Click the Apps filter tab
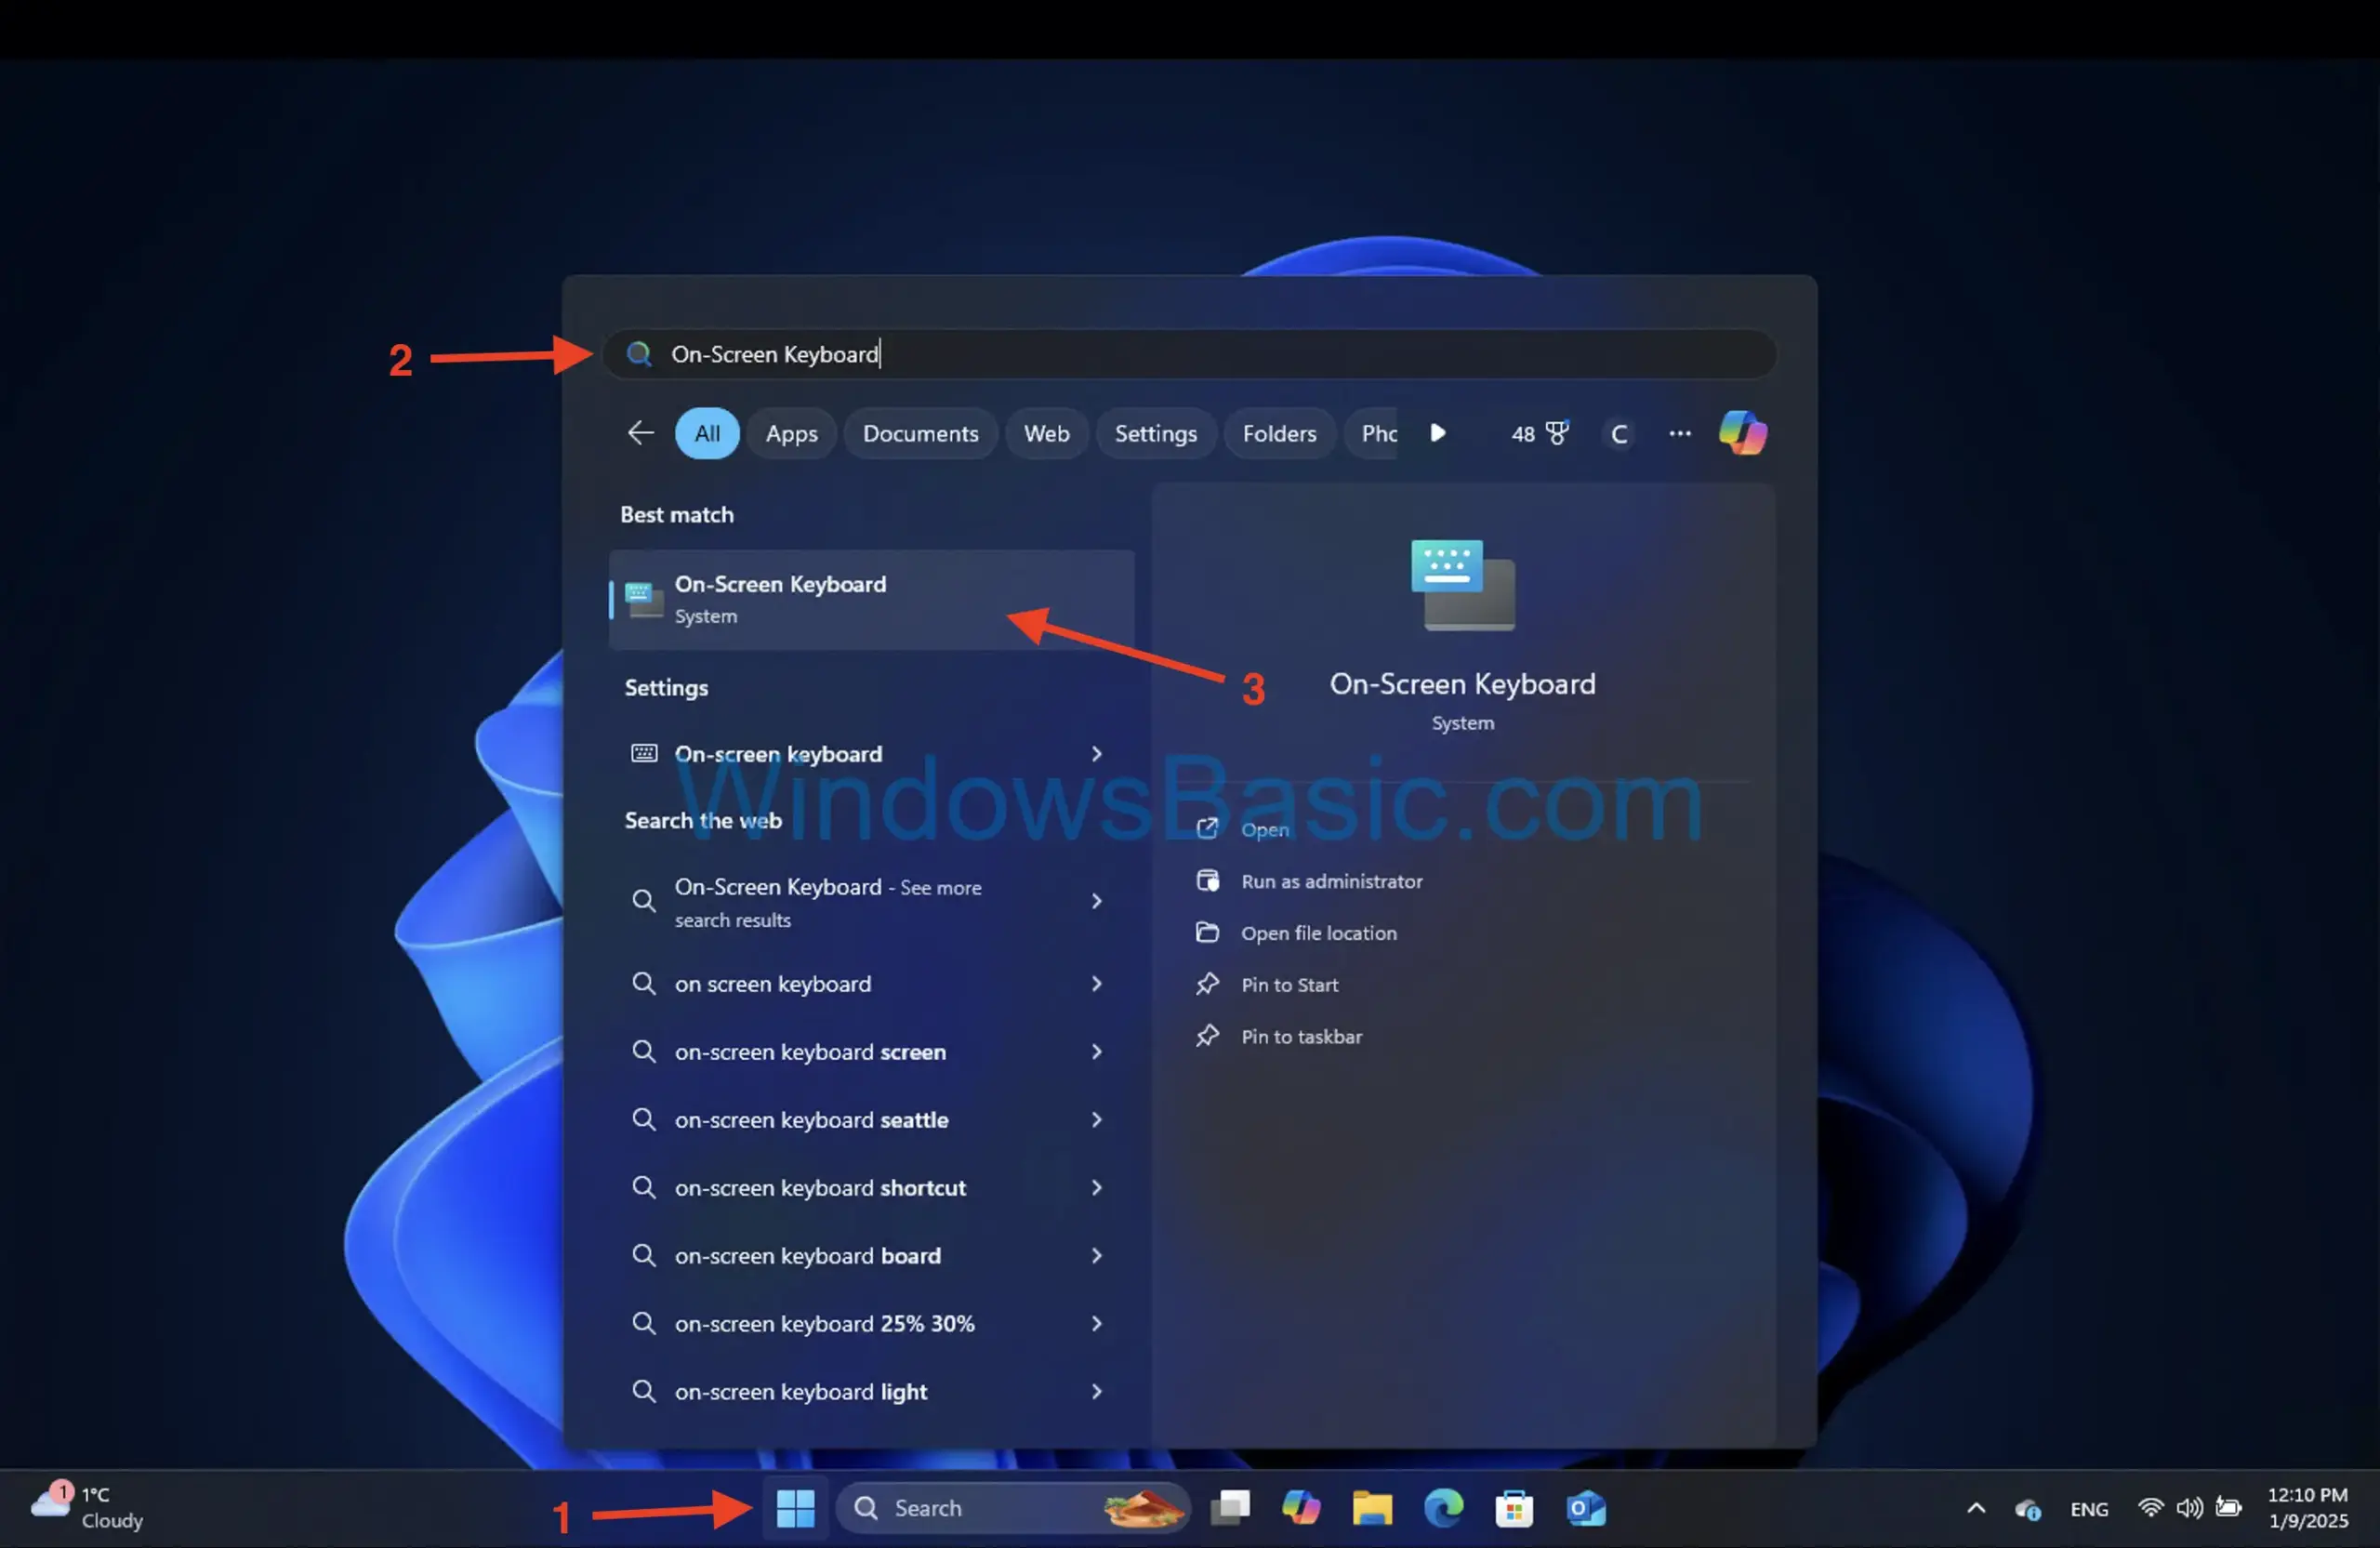This screenshot has width=2380, height=1548. 791,432
